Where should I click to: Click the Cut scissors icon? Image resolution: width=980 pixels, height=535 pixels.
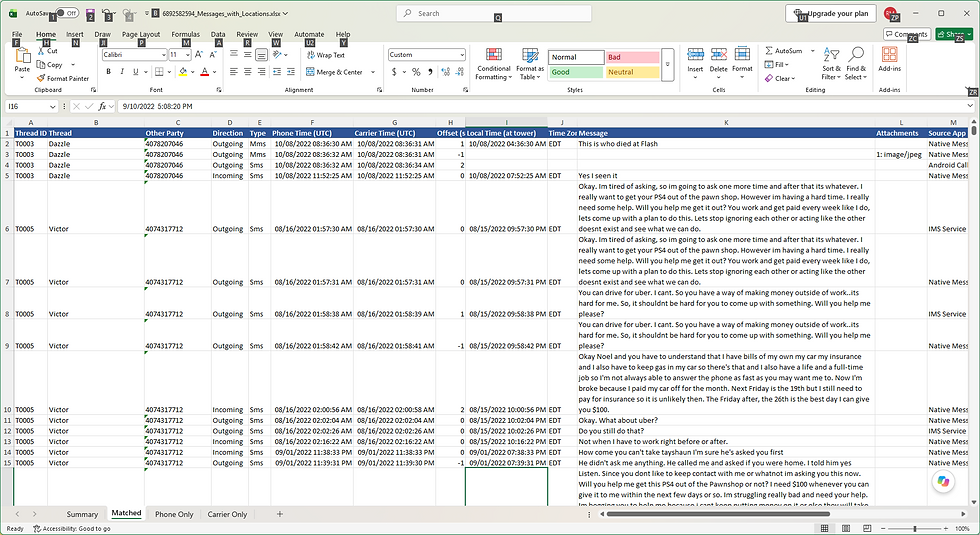coord(41,52)
